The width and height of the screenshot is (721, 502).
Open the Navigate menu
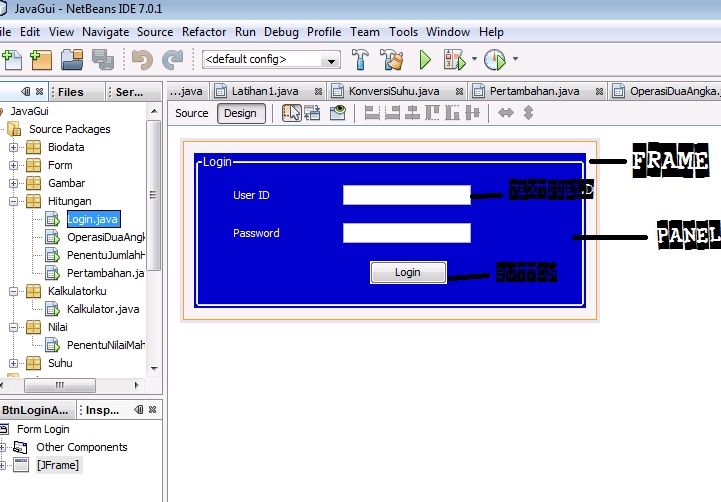point(105,32)
